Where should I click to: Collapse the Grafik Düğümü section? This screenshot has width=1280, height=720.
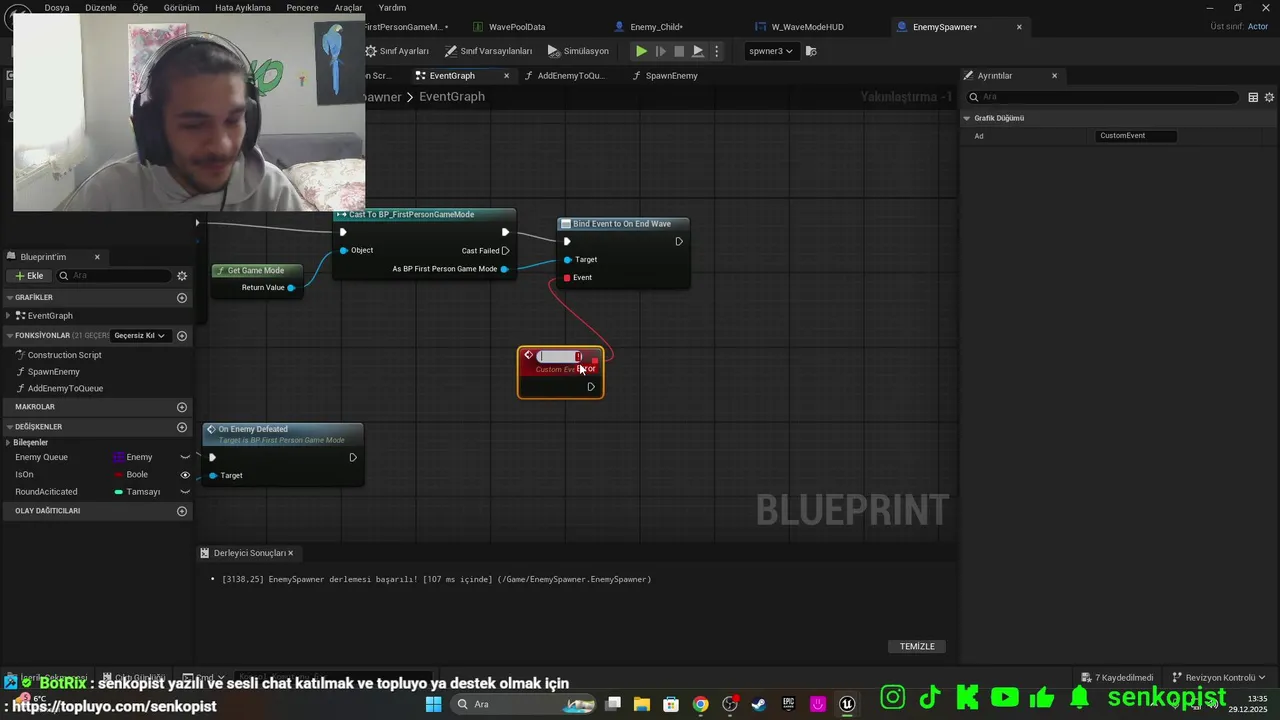click(x=967, y=118)
